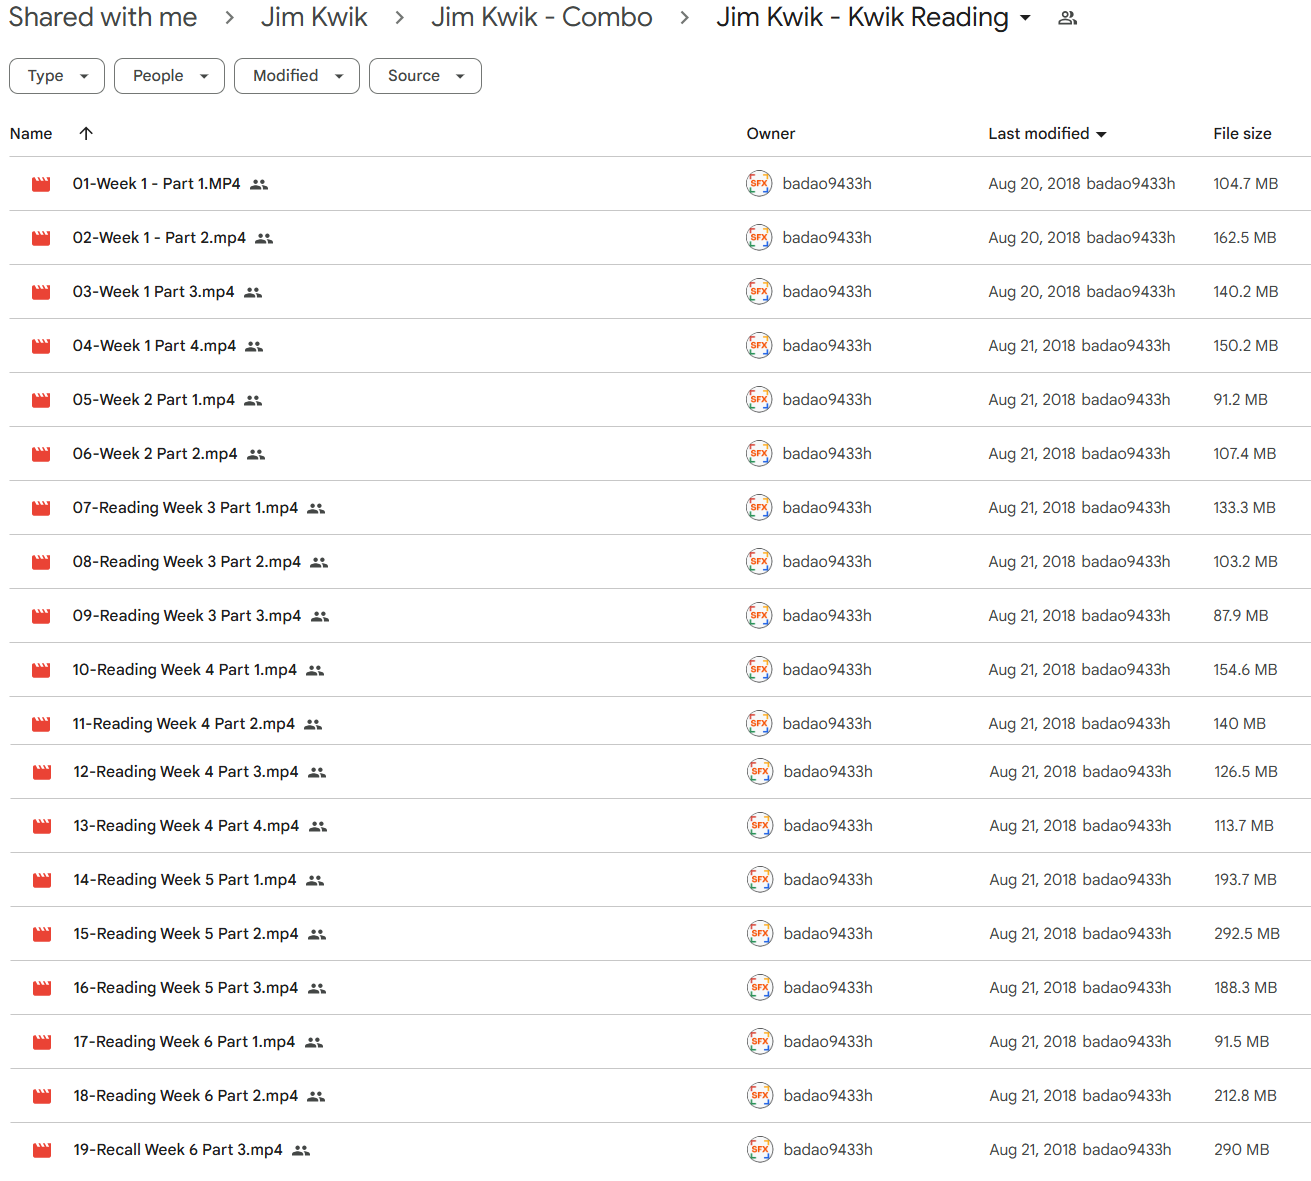Click the 292.5 MB file size value
This screenshot has width=1311, height=1181.
pos(1247,933)
